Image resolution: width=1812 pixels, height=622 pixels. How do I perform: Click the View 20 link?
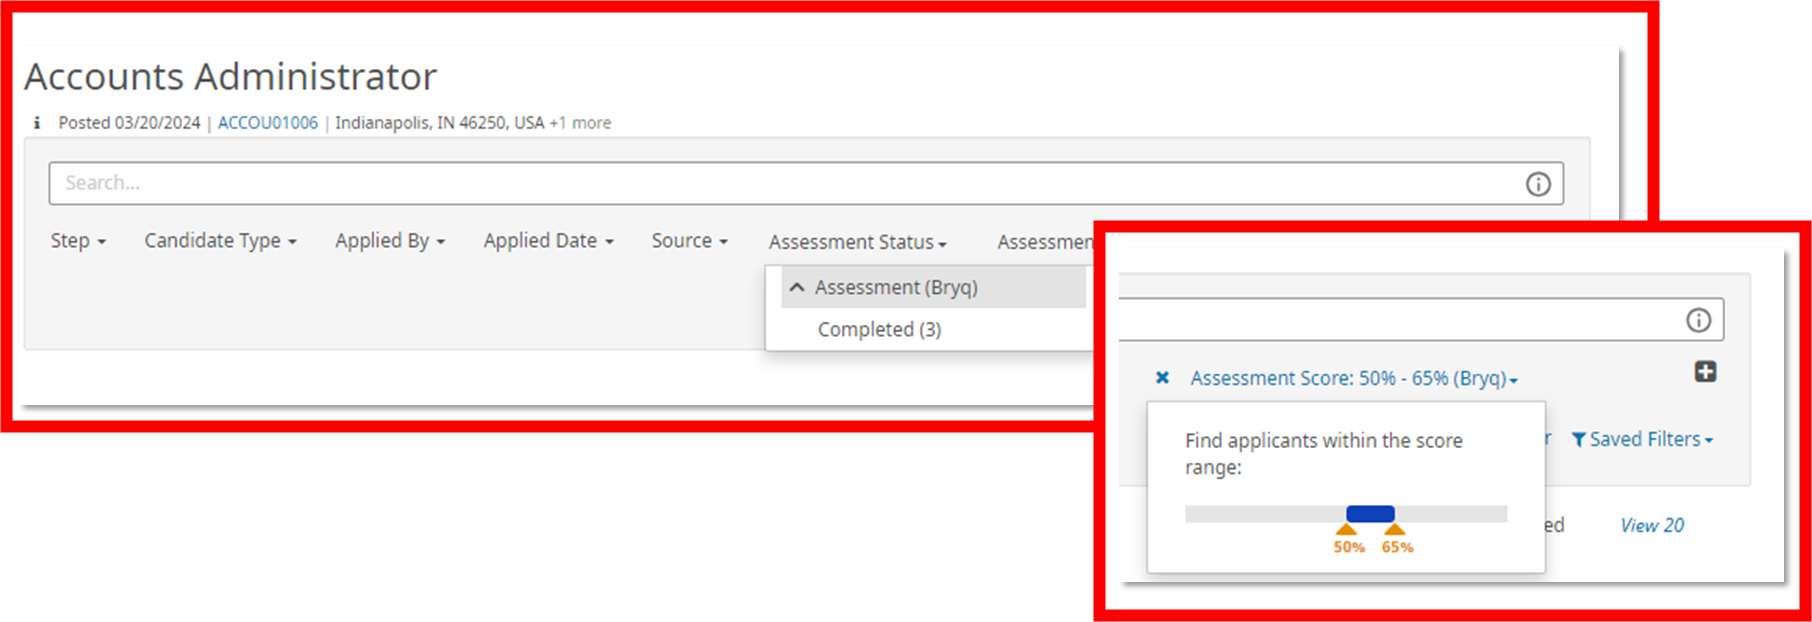click(x=1651, y=526)
